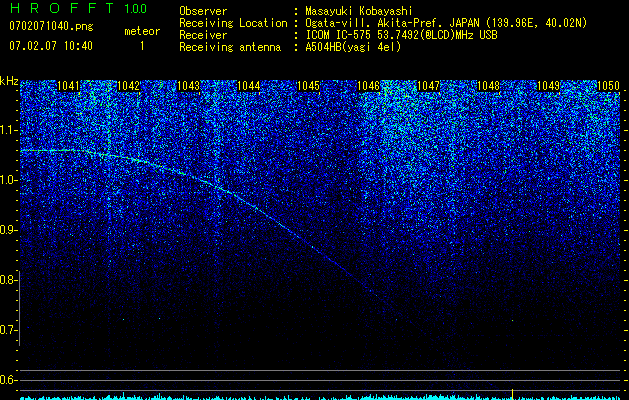Click the 0.8 kHz axis label
Screen dimensions: 629x400
pyautogui.click(x=8, y=280)
